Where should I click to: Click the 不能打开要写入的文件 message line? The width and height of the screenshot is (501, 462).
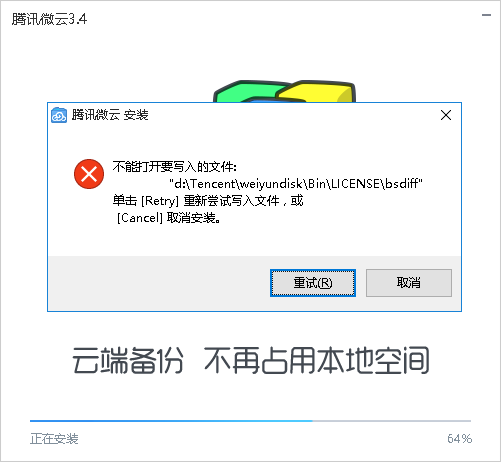tap(175, 166)
